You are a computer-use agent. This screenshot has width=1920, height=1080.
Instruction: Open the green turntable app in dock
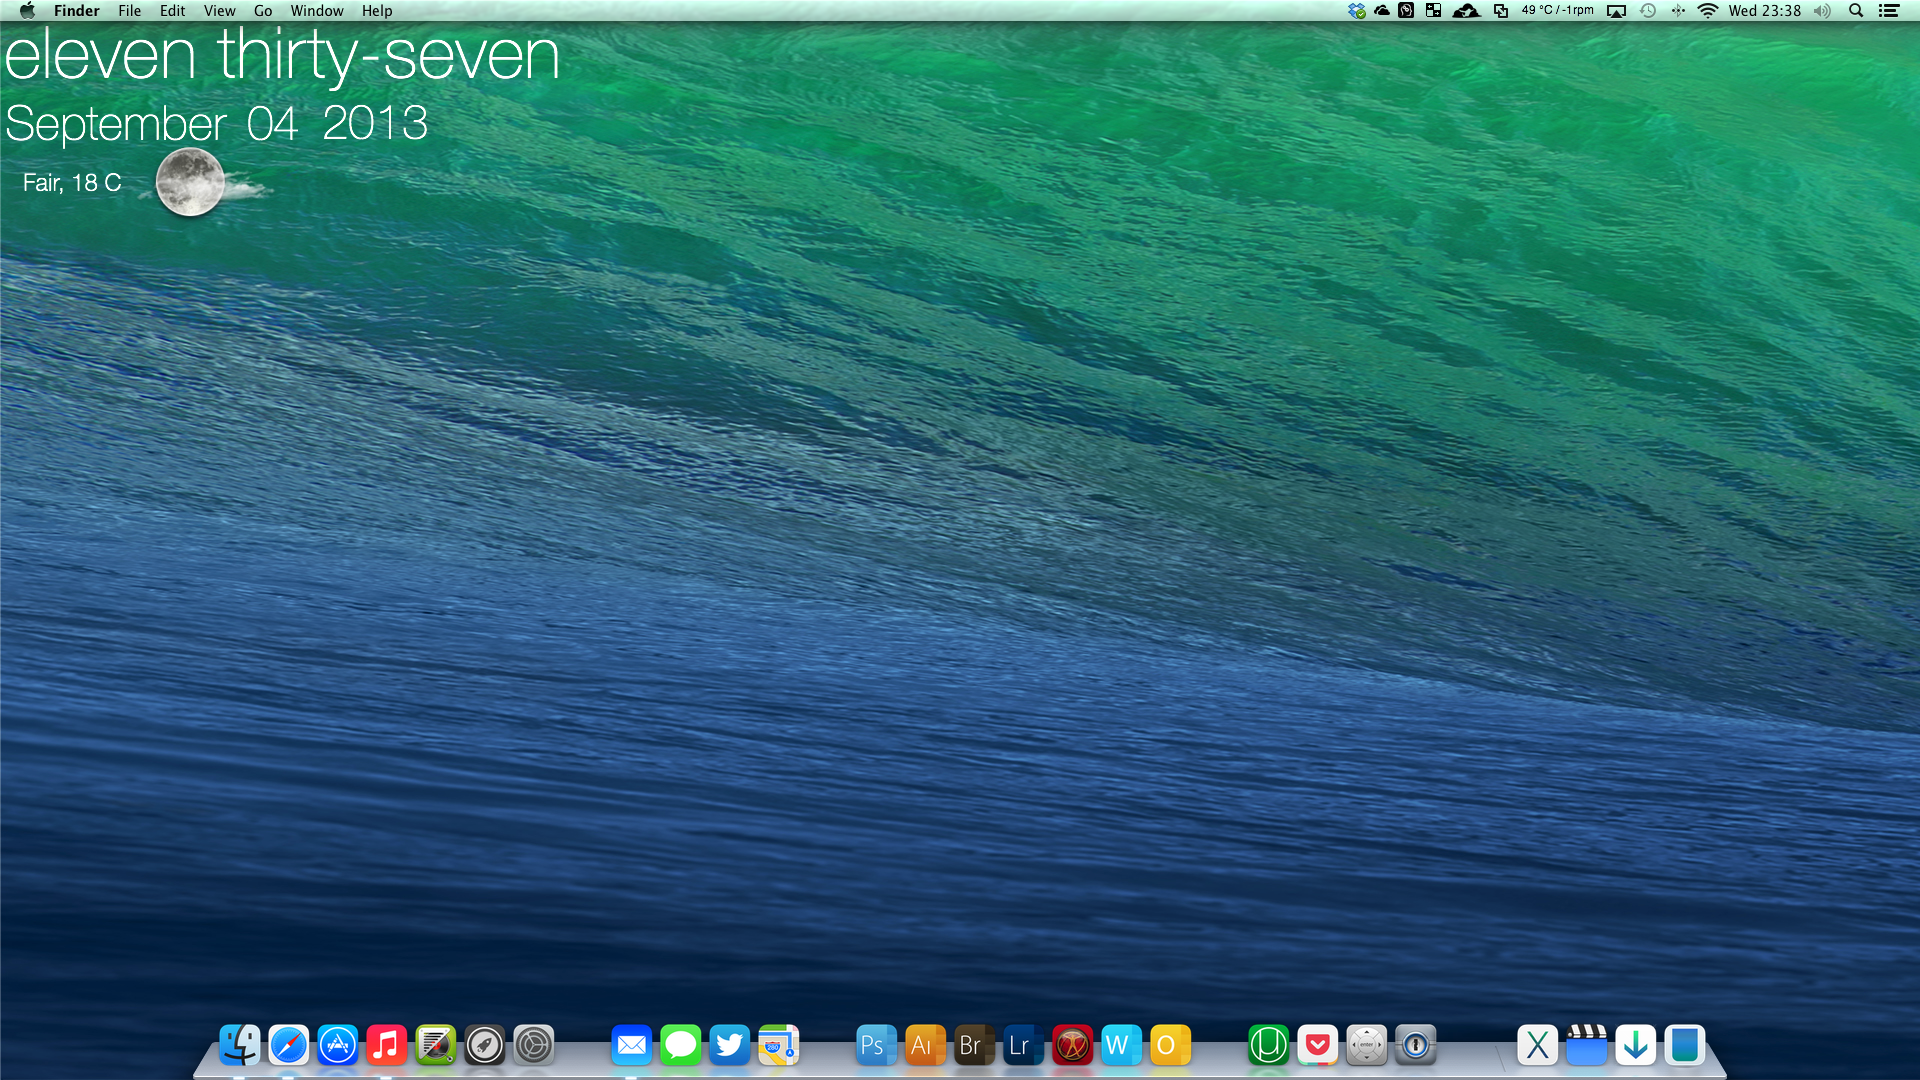(436, 1045)
